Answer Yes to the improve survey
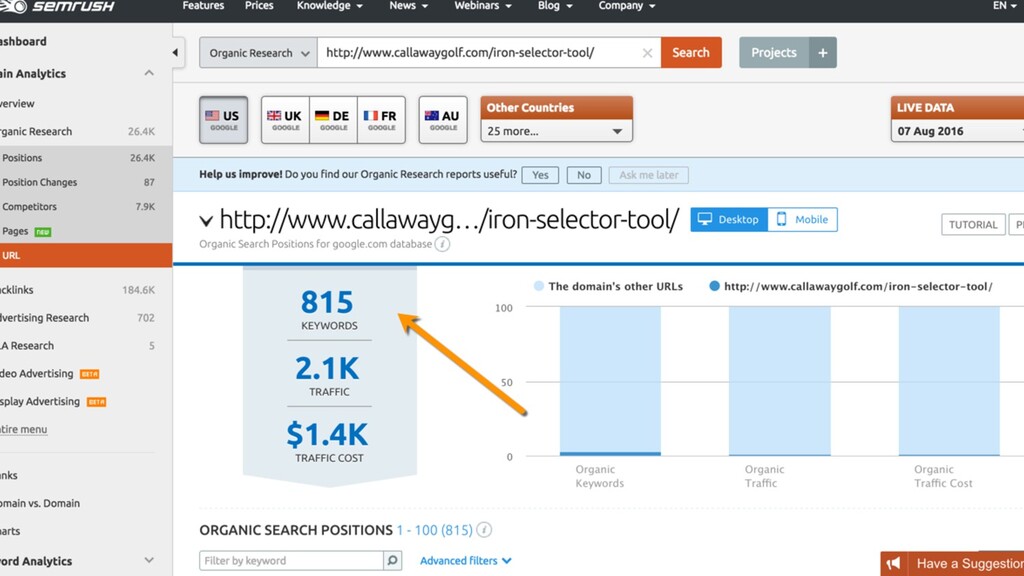Image resolution: width=1024 pixels, height=576 pixels. (x=540, y=175)
